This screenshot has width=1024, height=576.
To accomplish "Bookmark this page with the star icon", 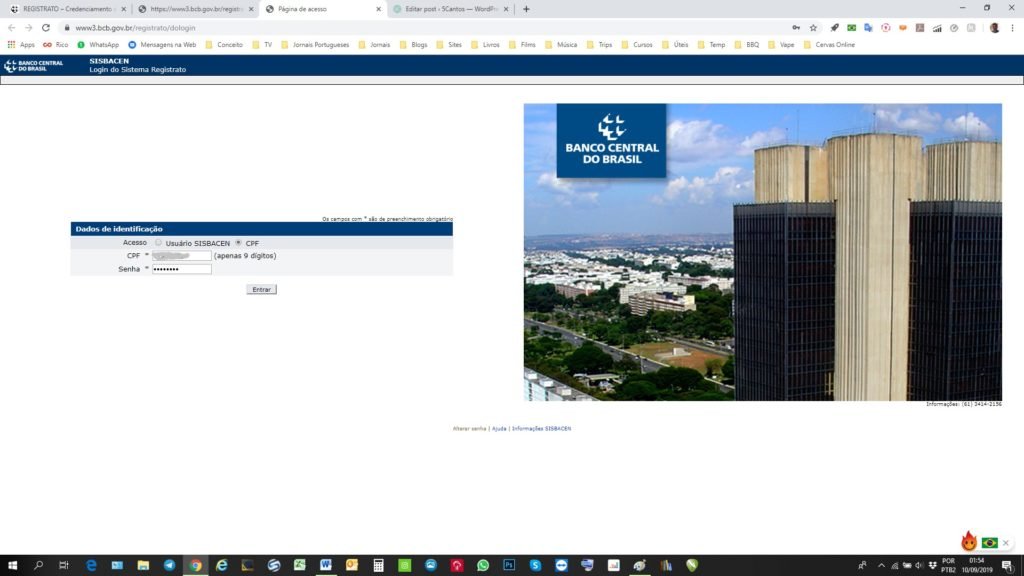I will (x=813, y=27).
